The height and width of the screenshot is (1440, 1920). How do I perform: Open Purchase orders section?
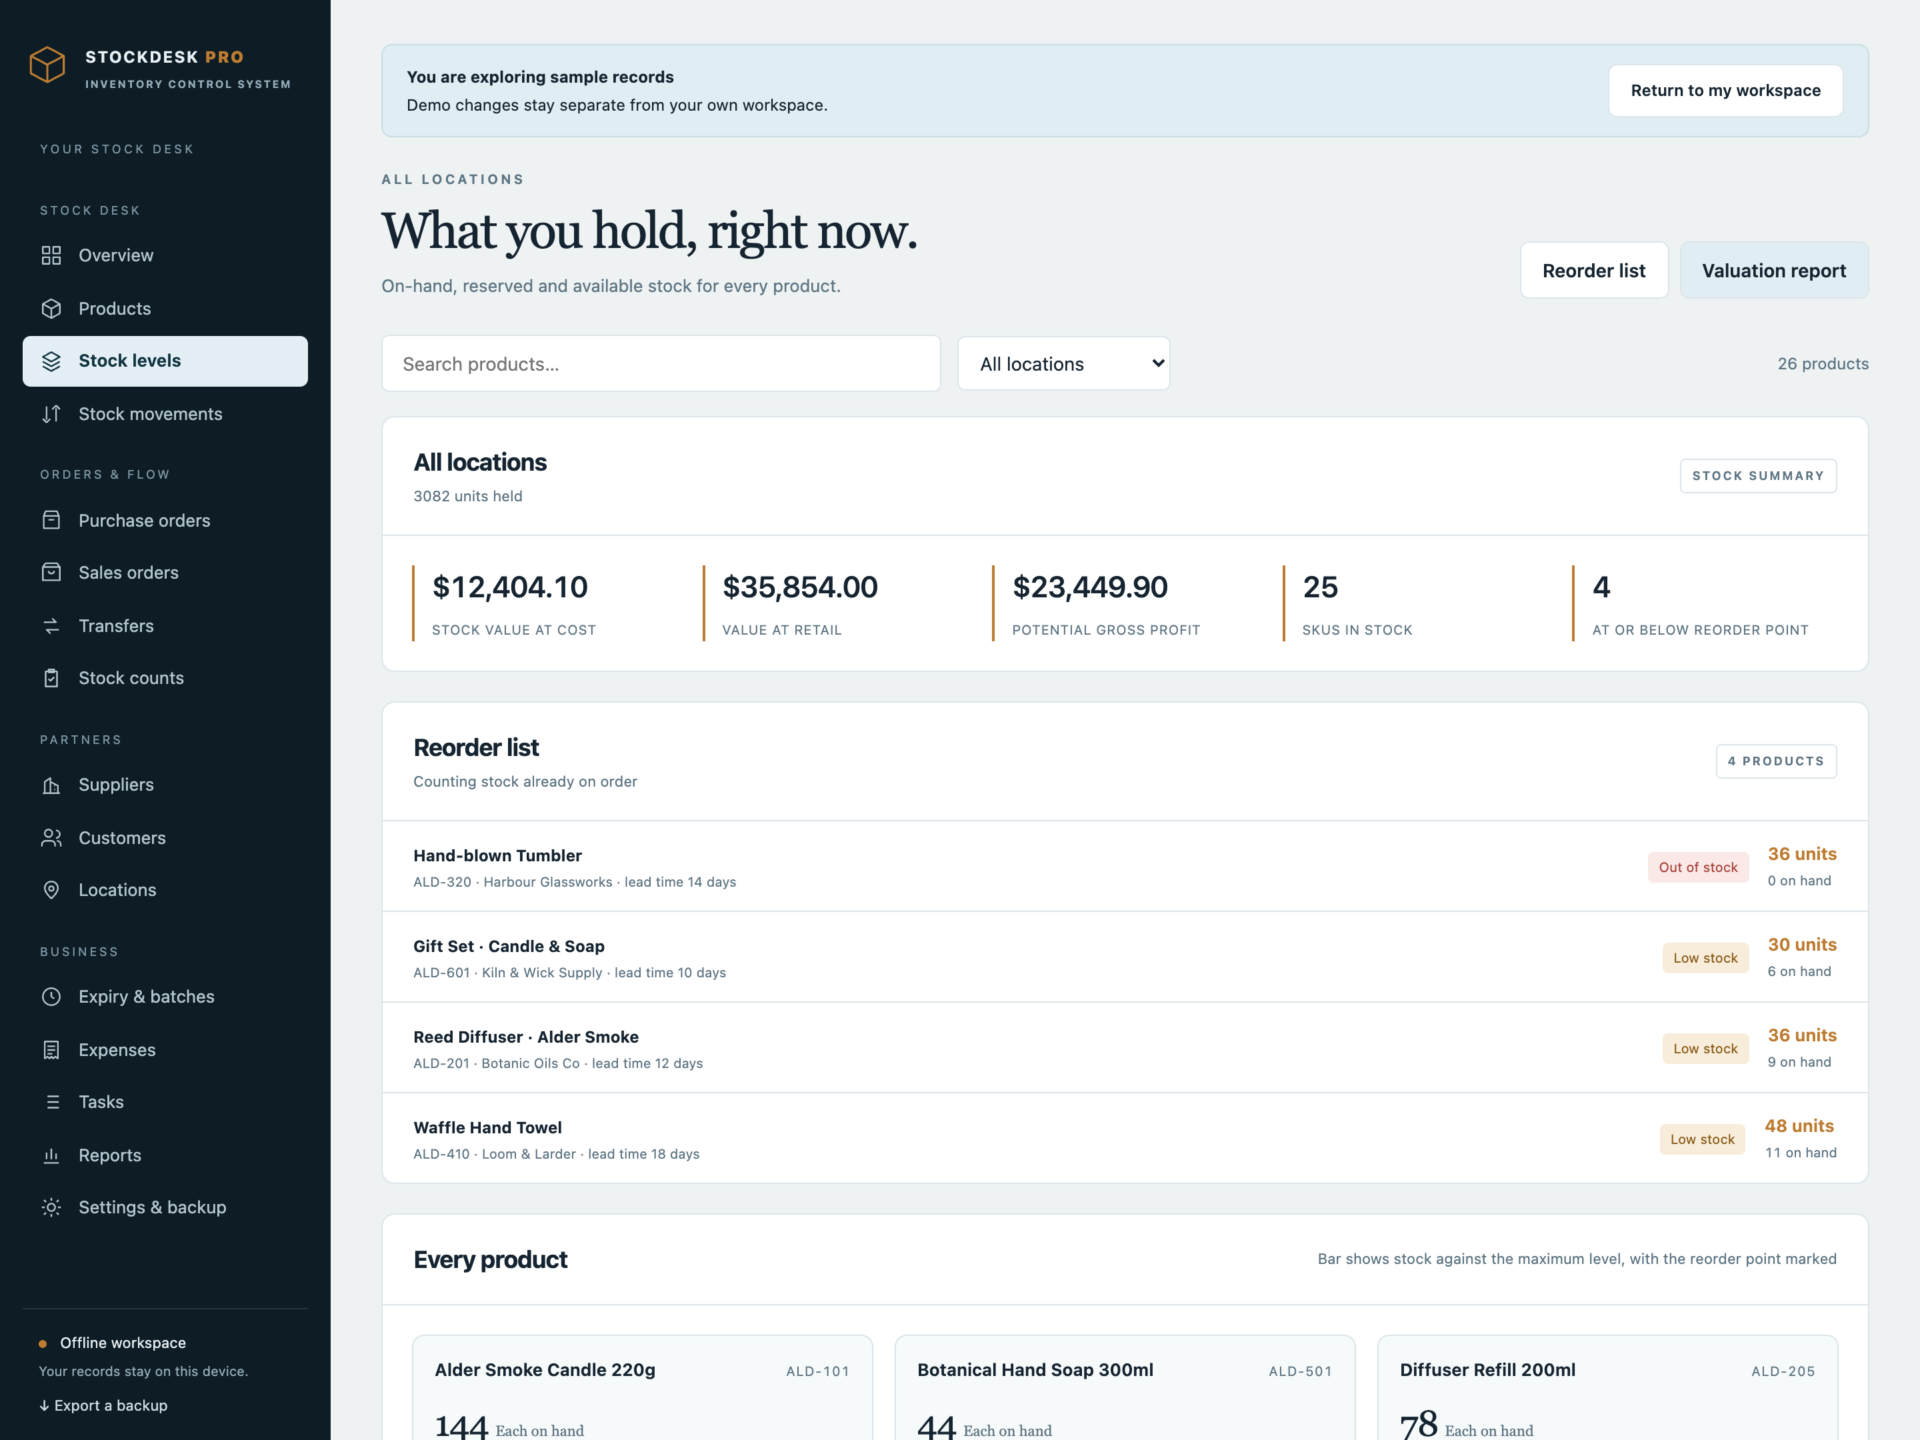(165, 520)
